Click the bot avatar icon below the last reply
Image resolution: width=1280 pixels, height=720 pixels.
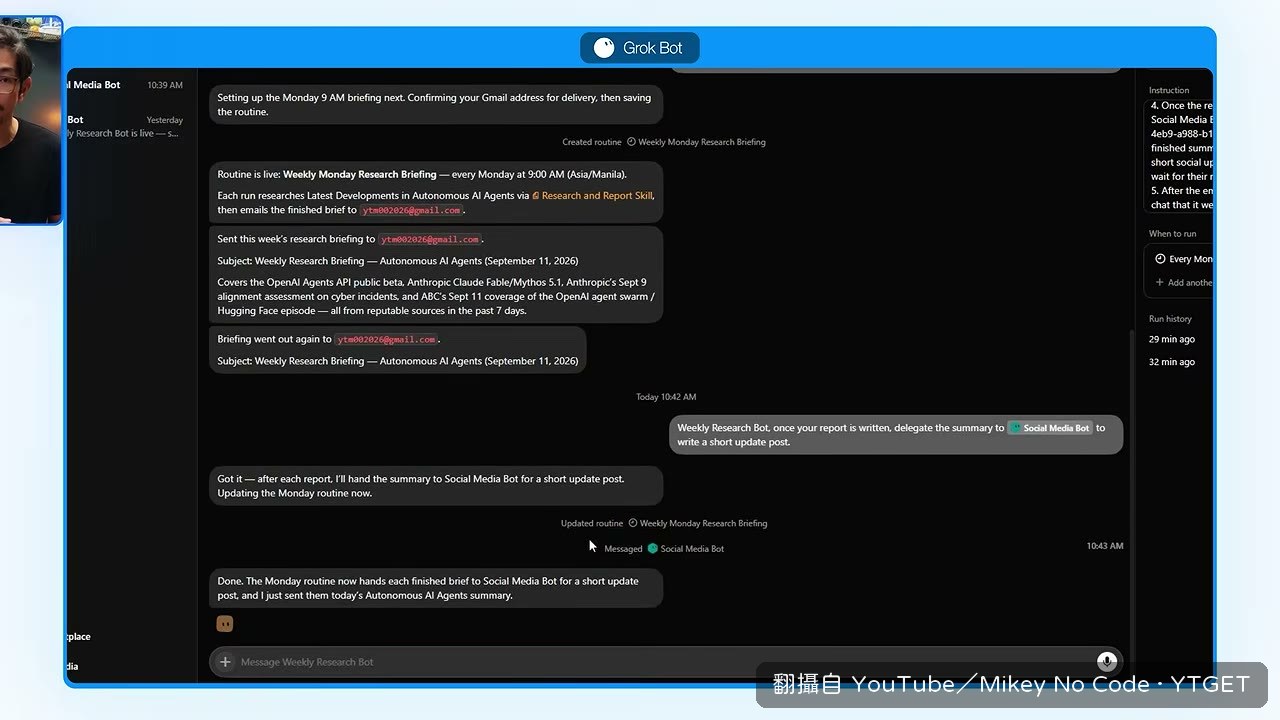tap(225, 624)
